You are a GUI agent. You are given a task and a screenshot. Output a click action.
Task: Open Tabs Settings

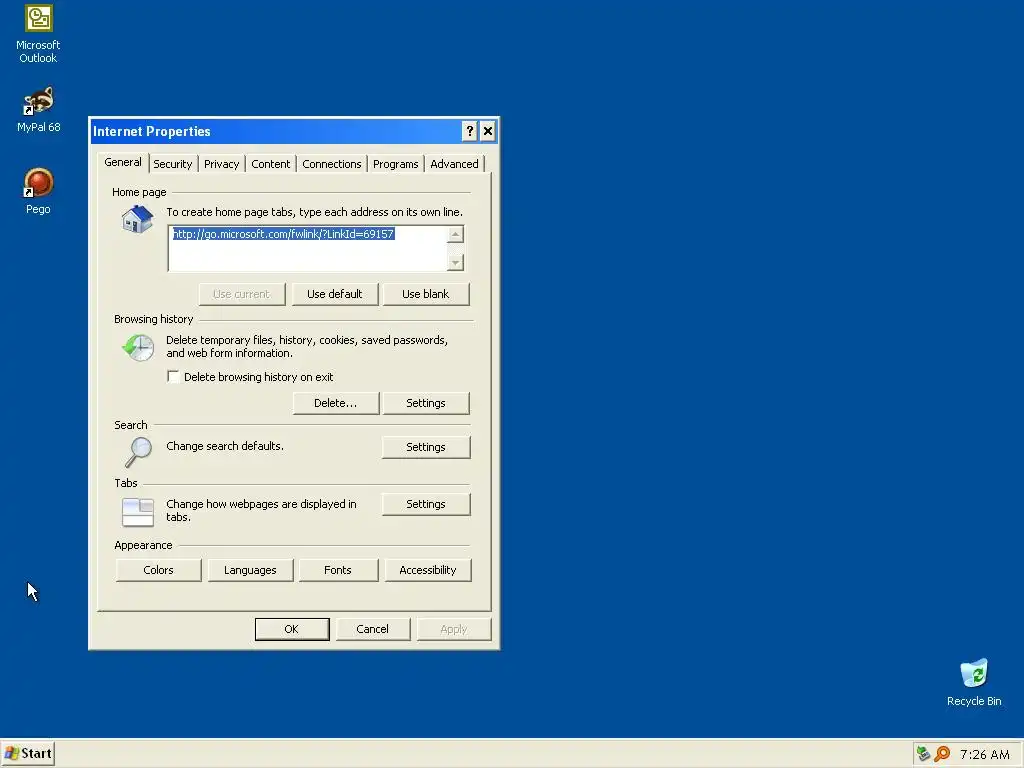(426, 504)
